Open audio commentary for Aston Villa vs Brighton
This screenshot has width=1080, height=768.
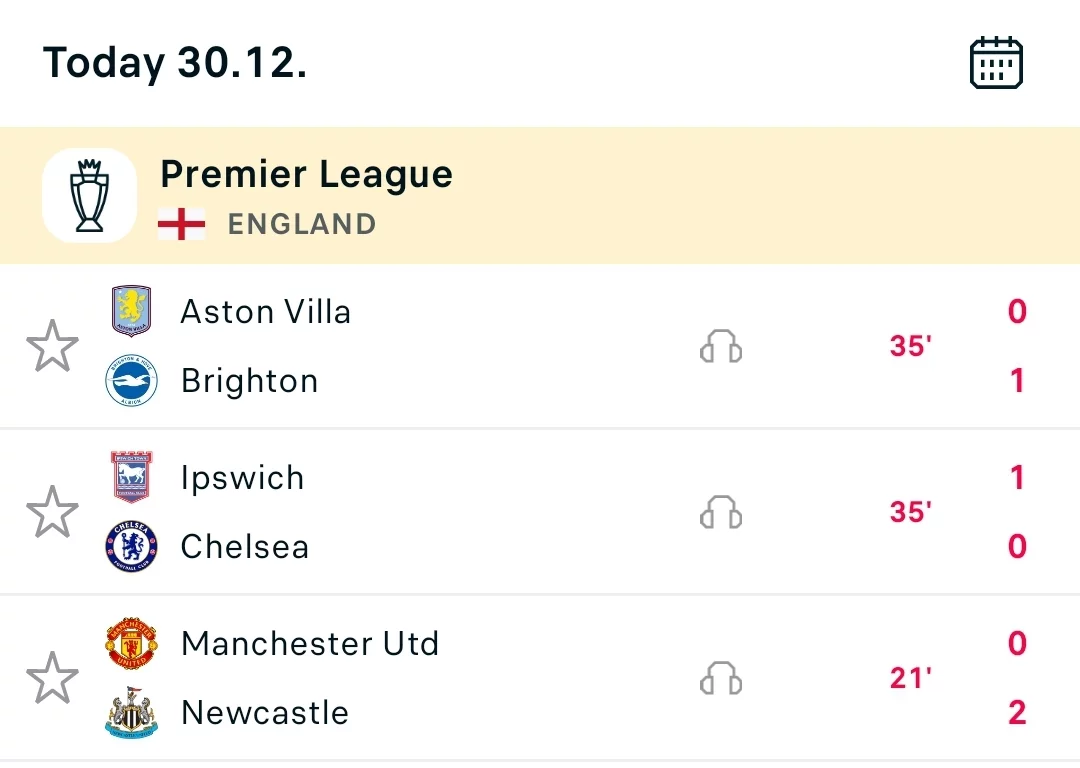720,346
